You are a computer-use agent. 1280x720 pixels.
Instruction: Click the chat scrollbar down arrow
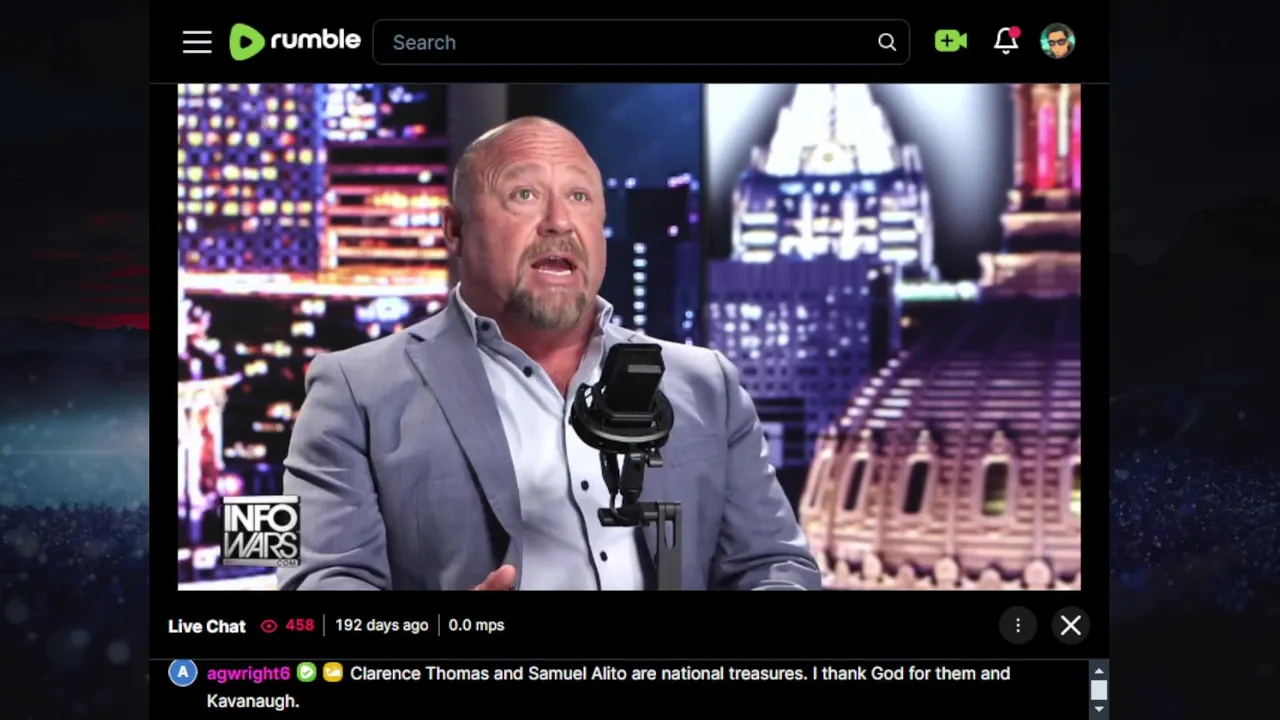pos(1099,709)
